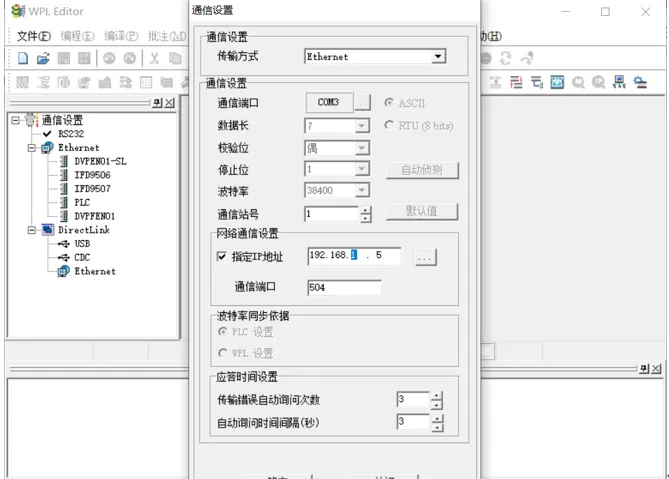
Task: Click the greyed Redo round icon
Action: [x=130, y=58]
